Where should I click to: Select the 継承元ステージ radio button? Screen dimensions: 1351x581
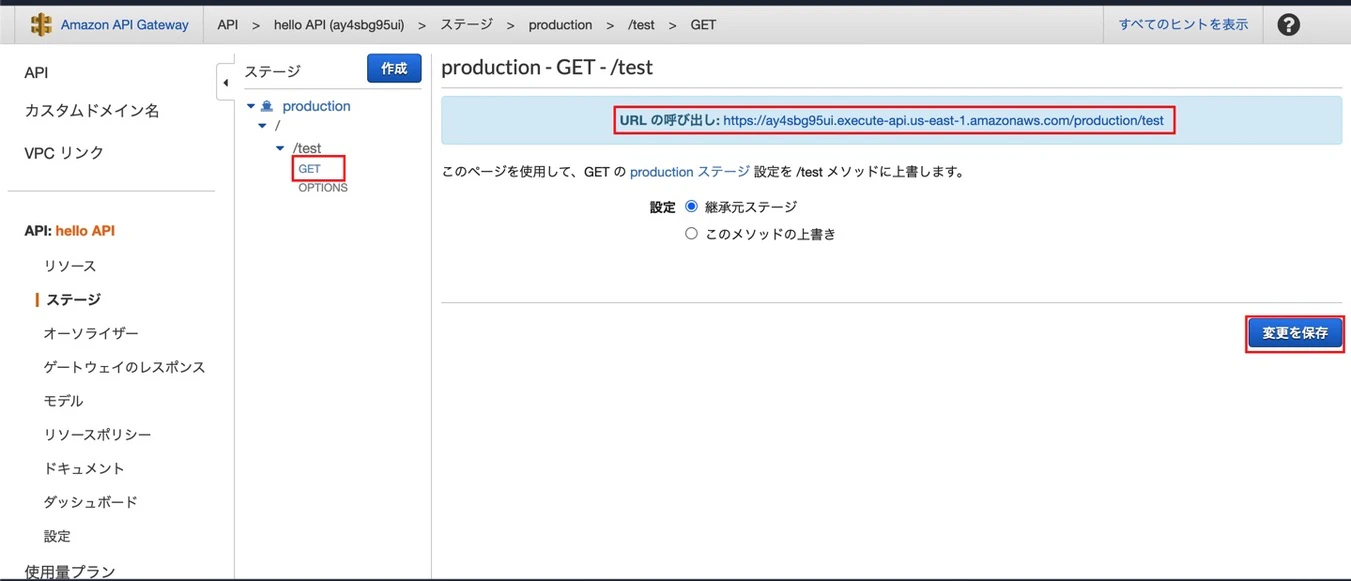pyautogui.click(x=691, y=207)
